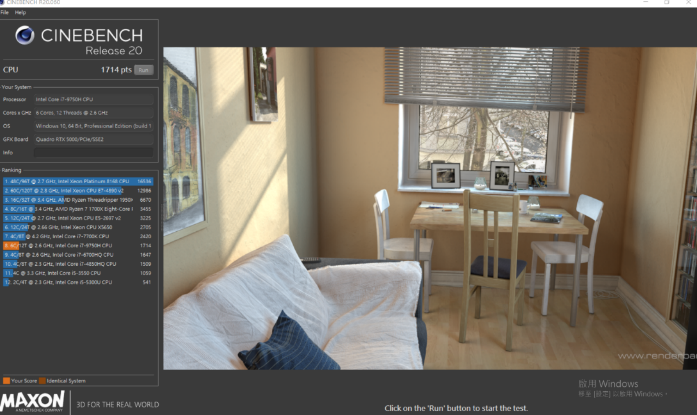Viewport: 697px width, 415px height.
Task: Select the Core i5-5300U ranking row
Action: [78, 281]
